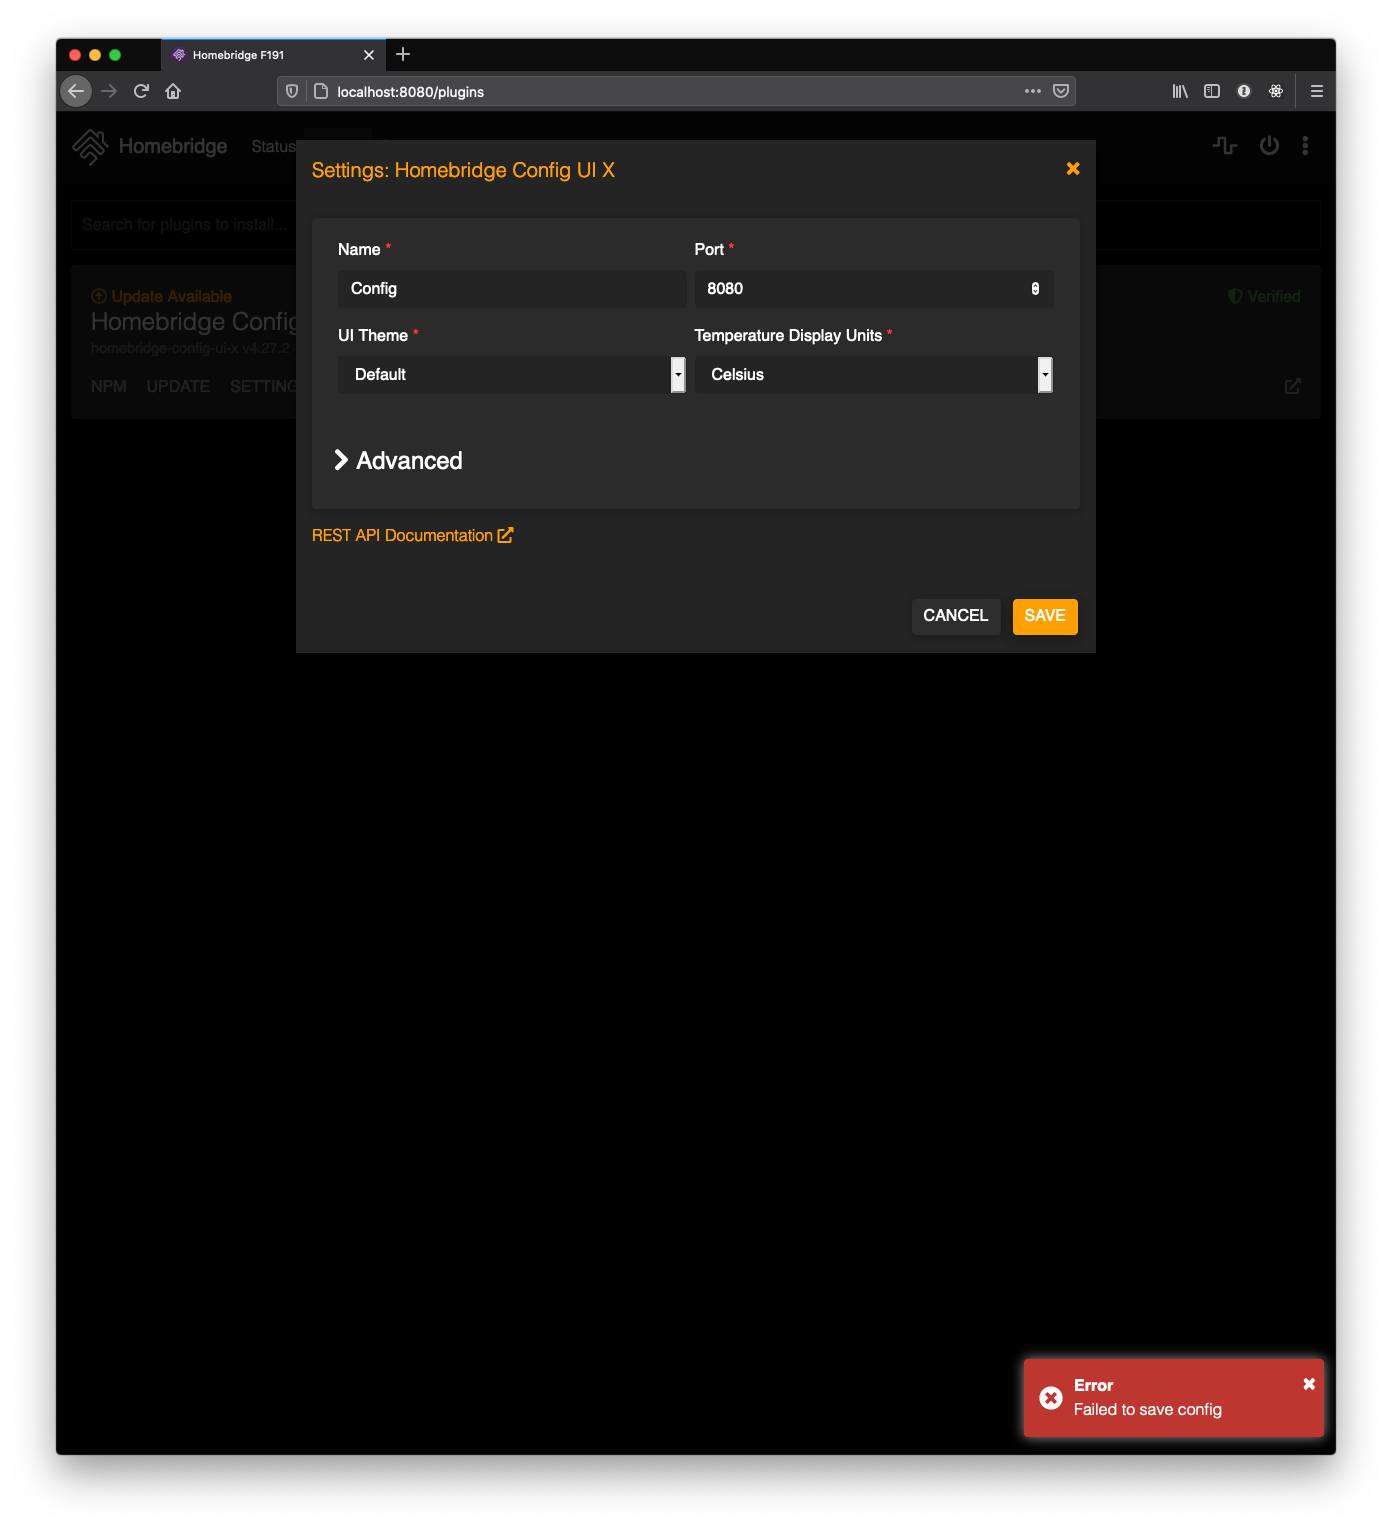Click the browser home icon
This screenshot has width=1392, height=1529.
(173, 91)
